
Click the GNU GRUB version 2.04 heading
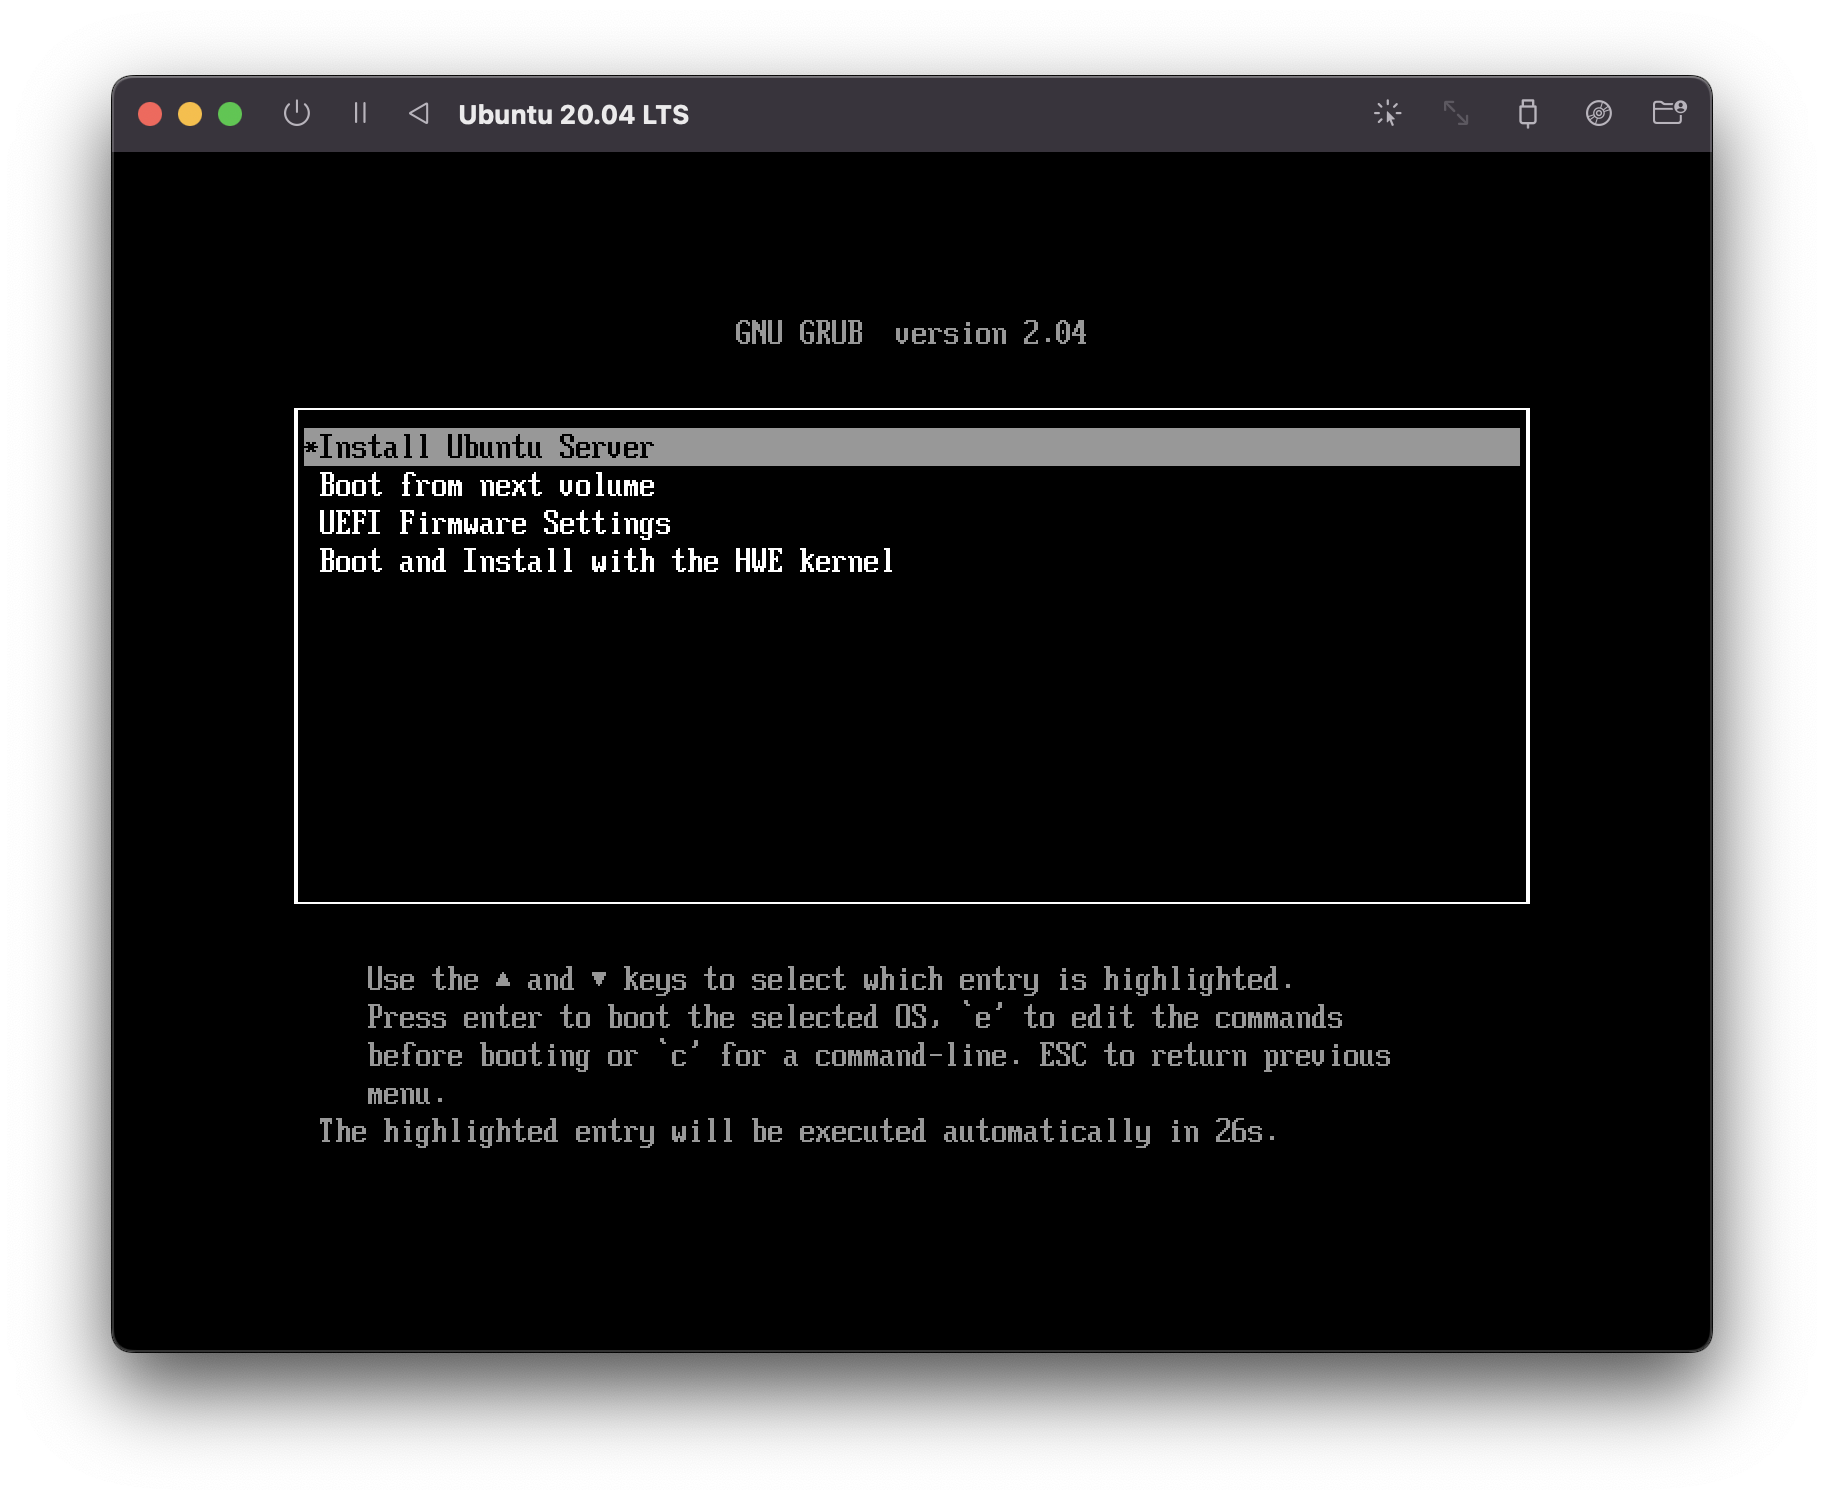tap(910, 333)
